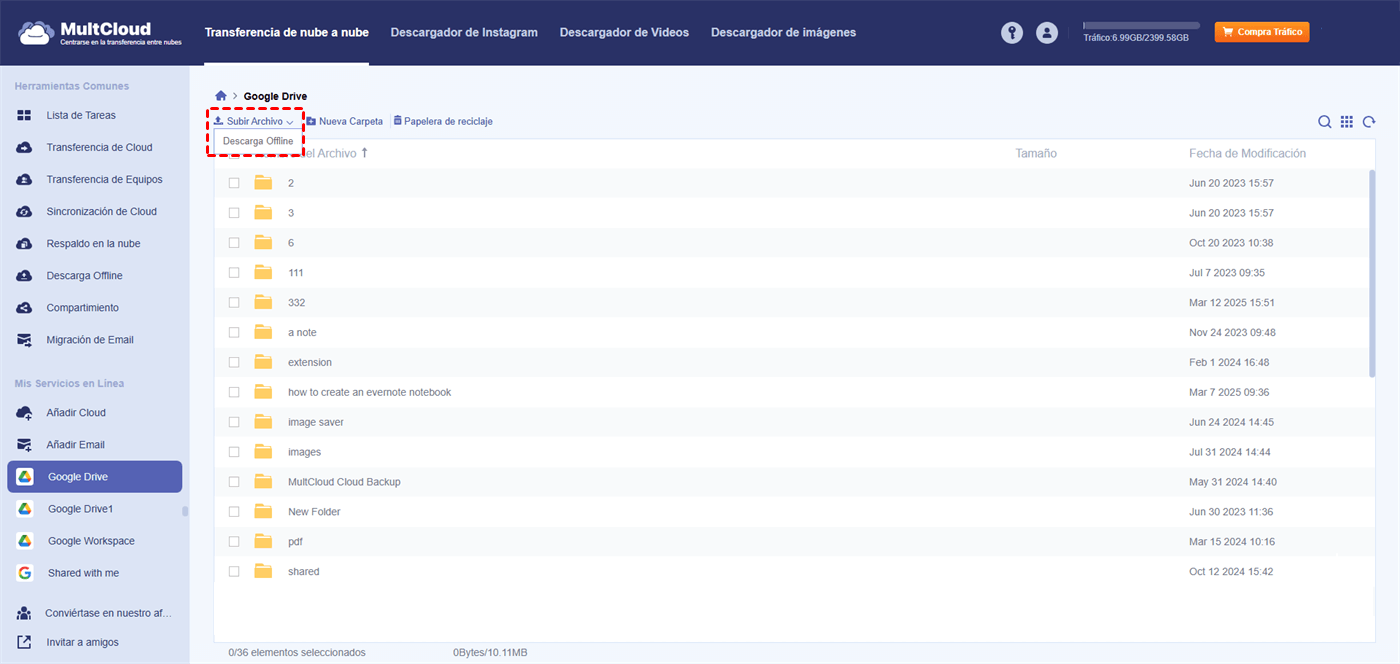Click the Google Workspace icon
1400x664 pixels.
(25, 541)
